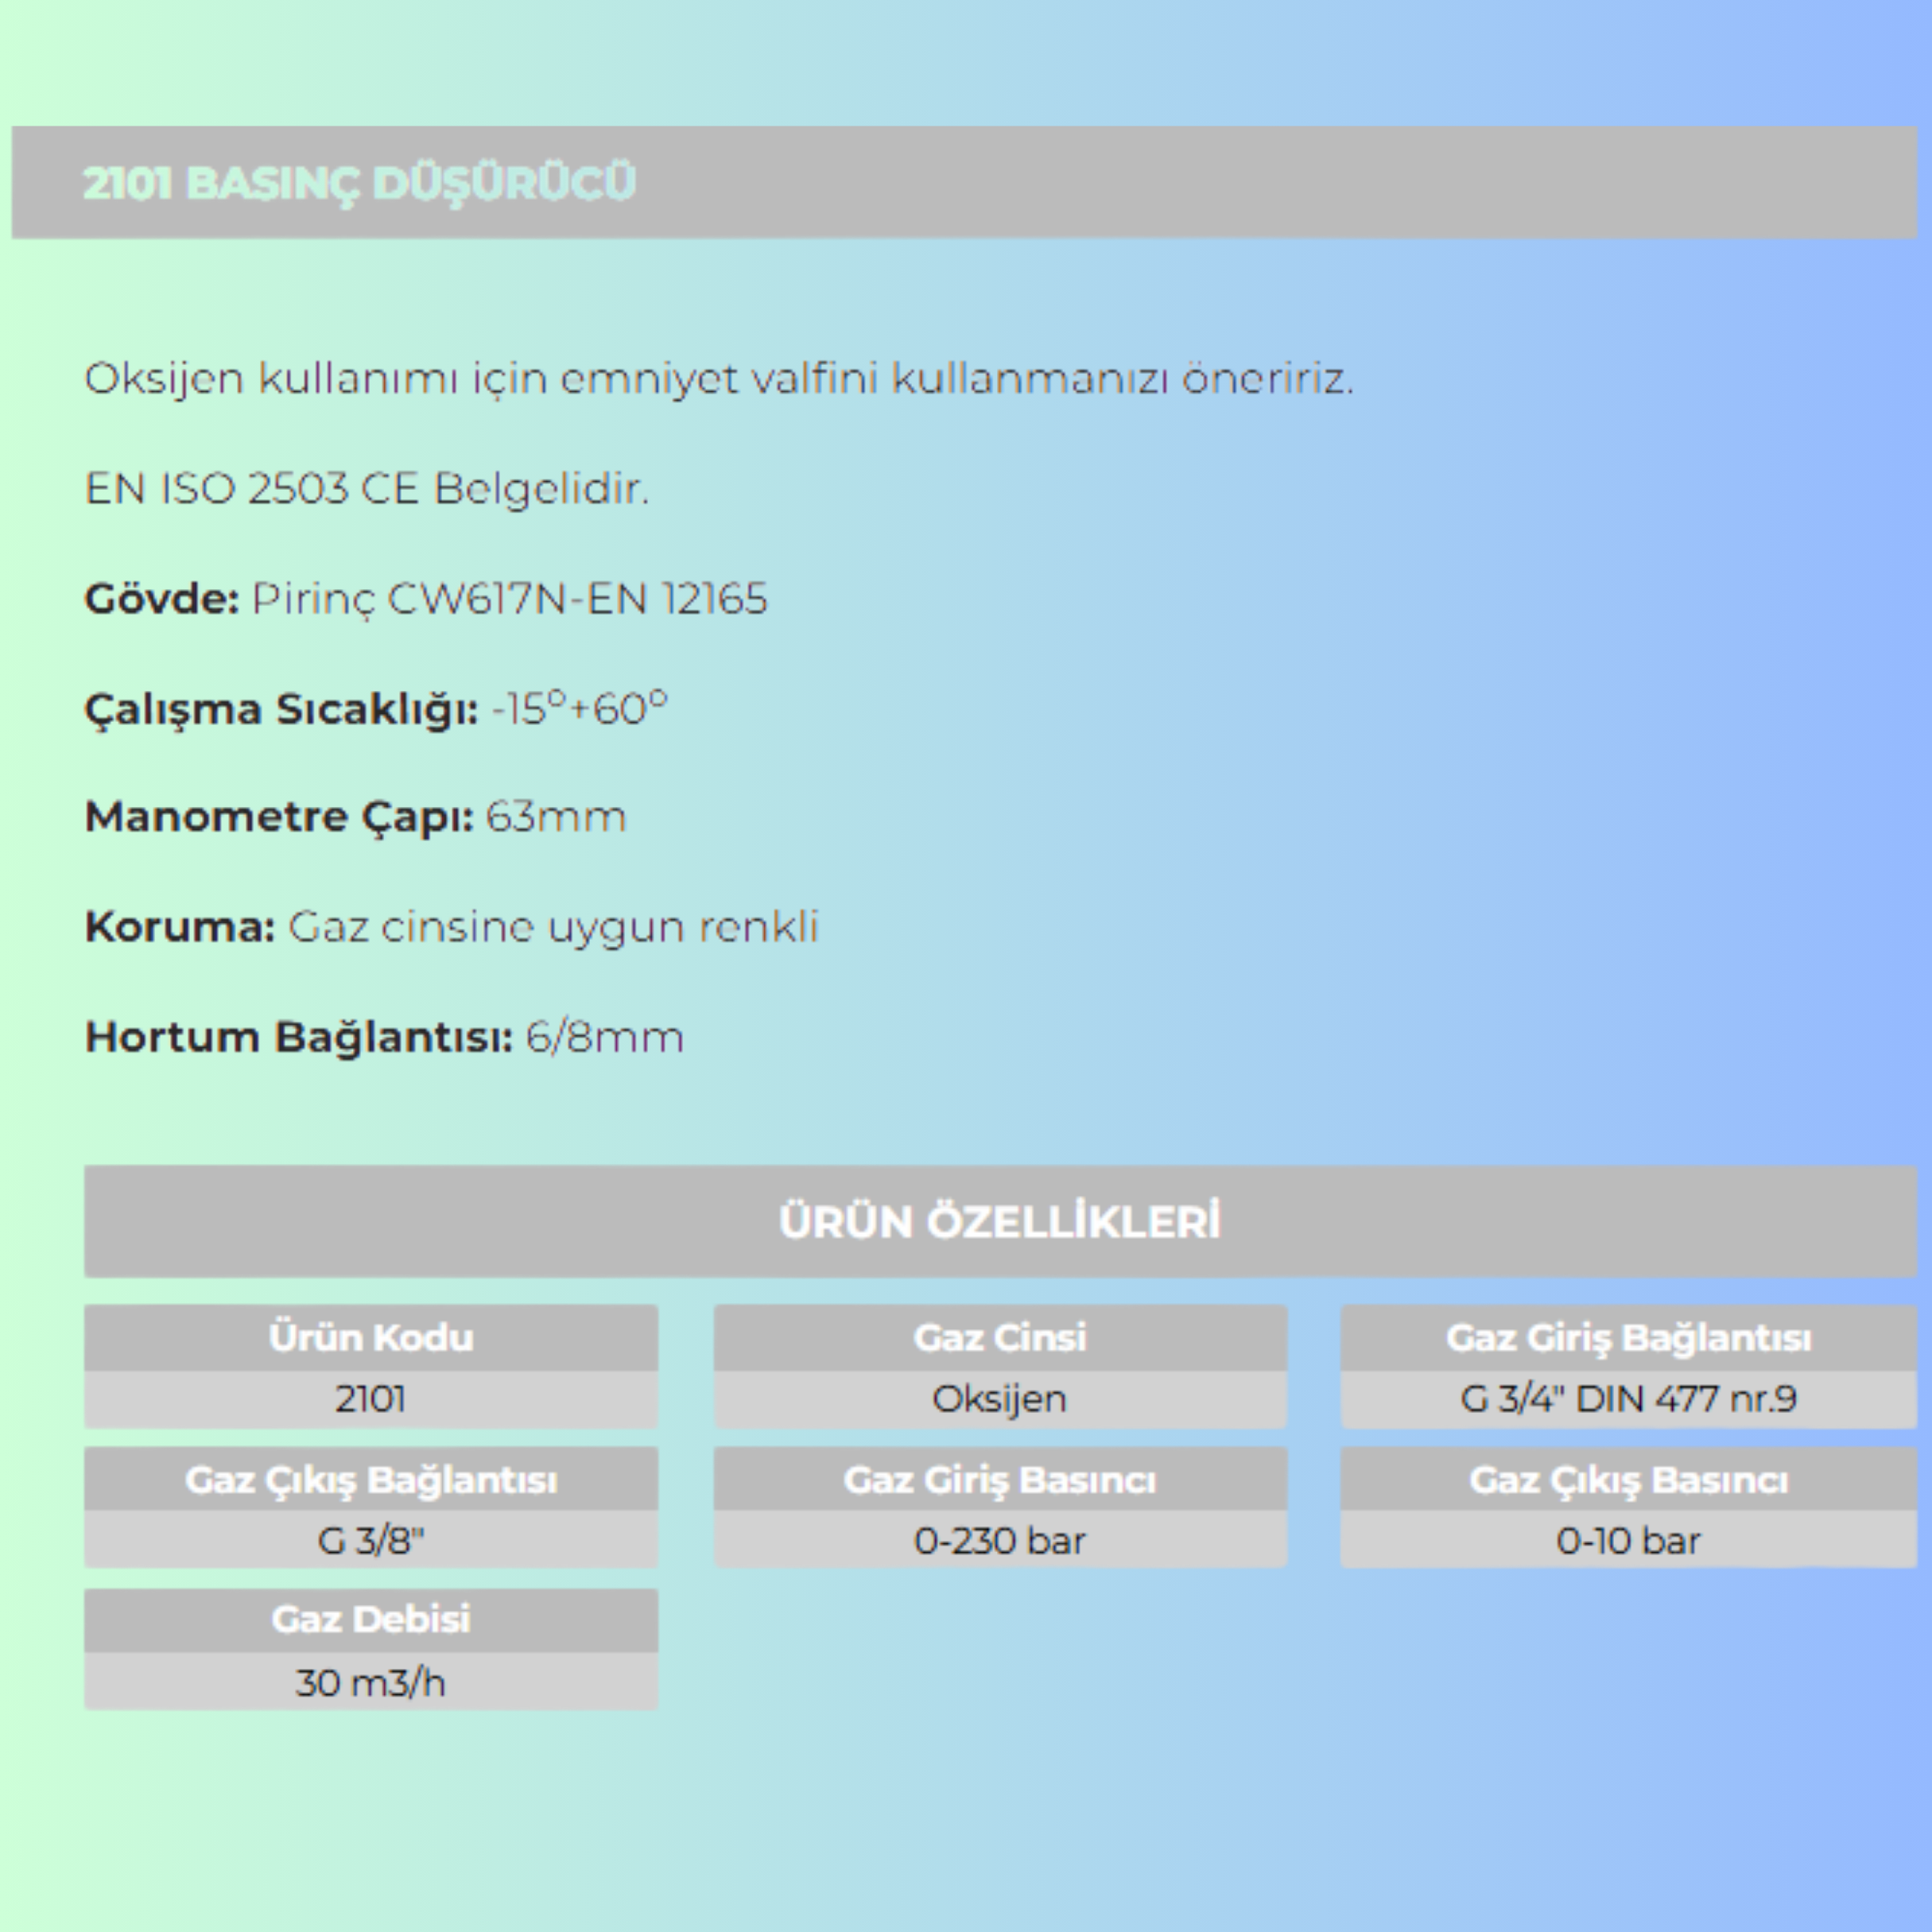Select the Oksijen gas type value

[x=999, y=1398]
